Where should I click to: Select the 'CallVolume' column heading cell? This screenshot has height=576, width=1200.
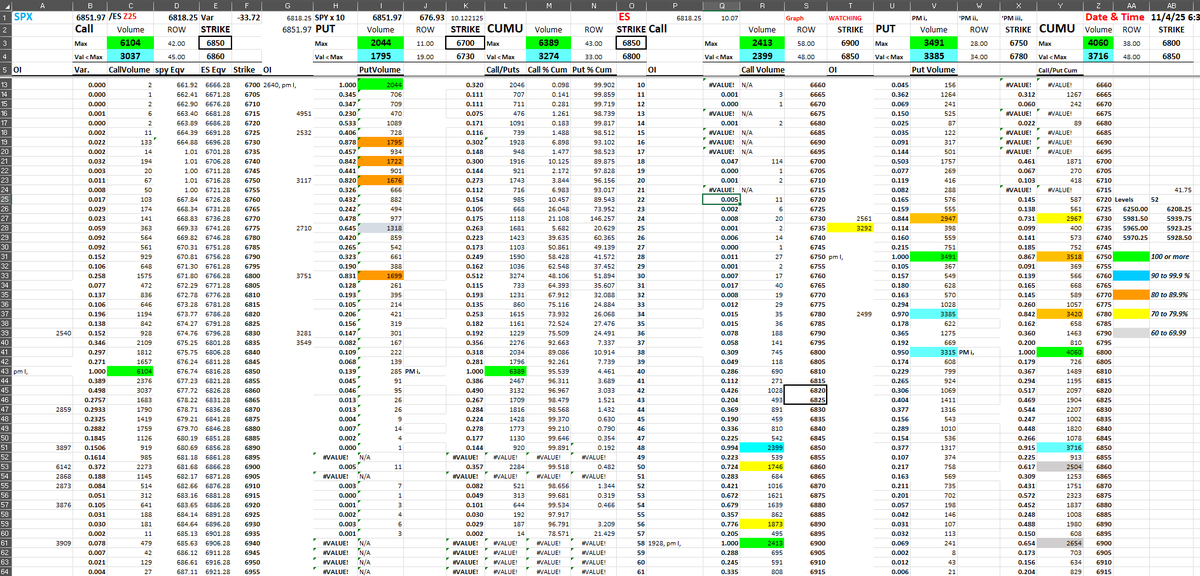pos(129,71)
